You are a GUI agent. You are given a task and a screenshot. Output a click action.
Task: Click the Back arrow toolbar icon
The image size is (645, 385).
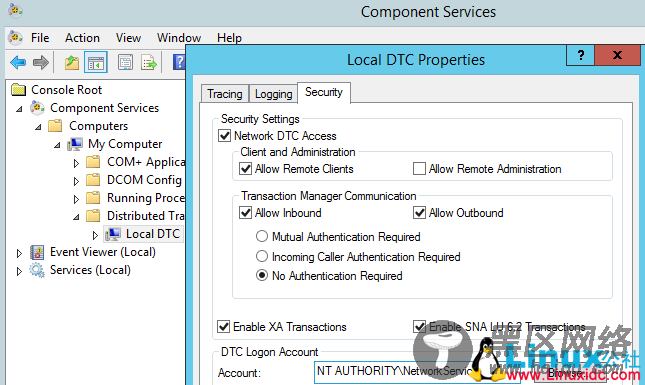tap(18, 63)
